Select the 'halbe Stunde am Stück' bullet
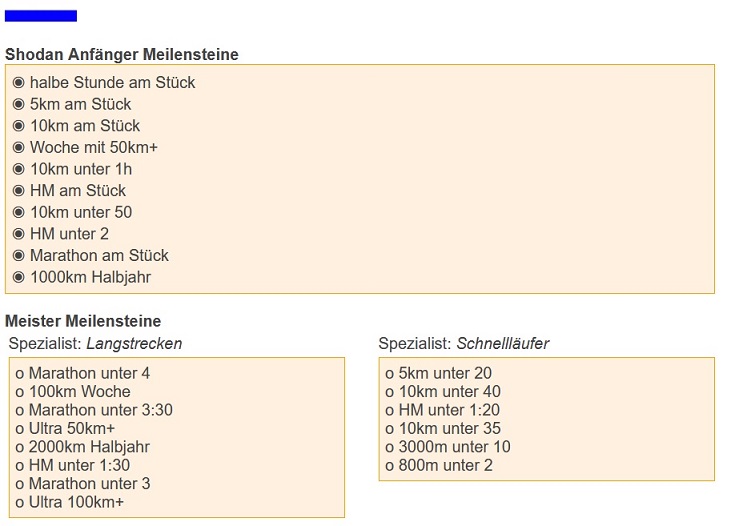Screen dimensions: 747x526 (x=18, y=83)
